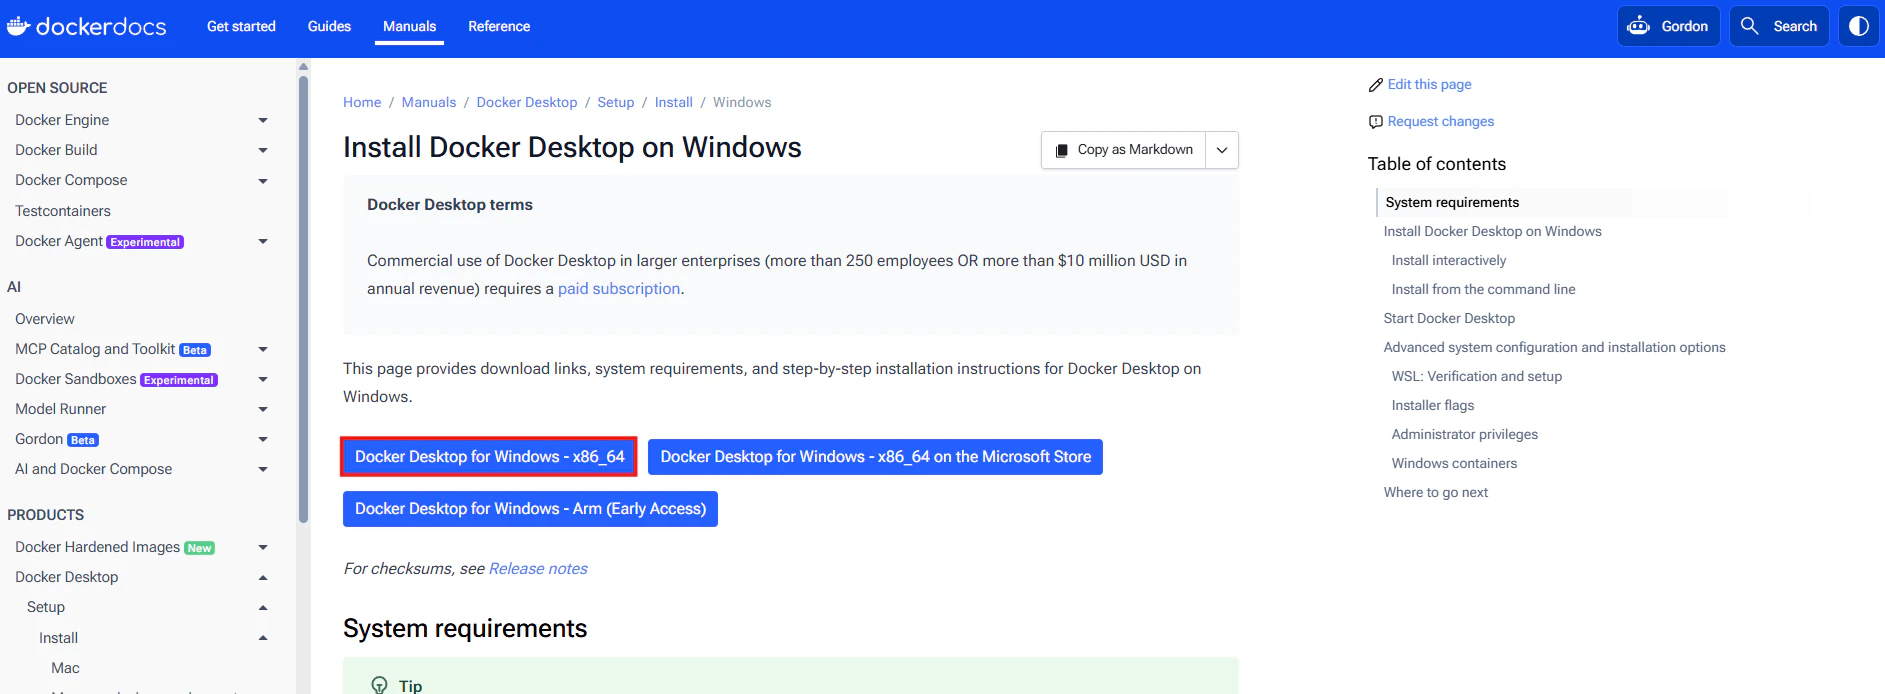
Task: Toggle the dark/light theme switch
Action: coord(1858,26)
